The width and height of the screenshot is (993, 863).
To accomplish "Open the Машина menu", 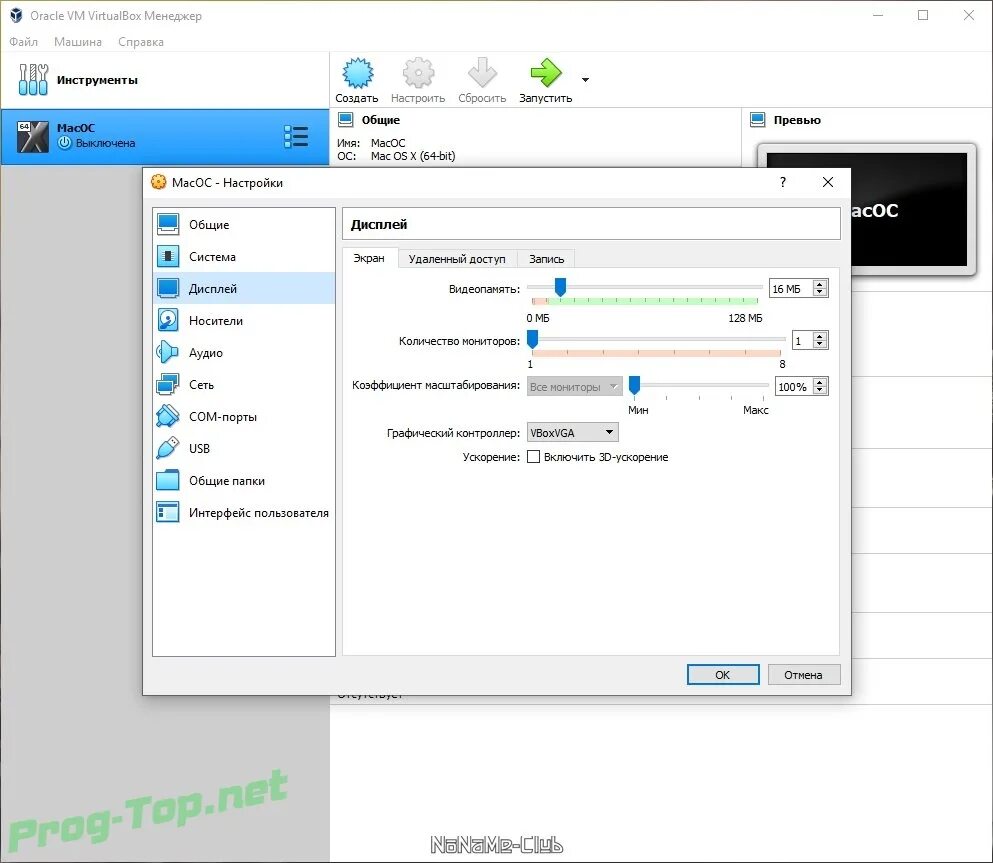I will [x=78, y=42].
